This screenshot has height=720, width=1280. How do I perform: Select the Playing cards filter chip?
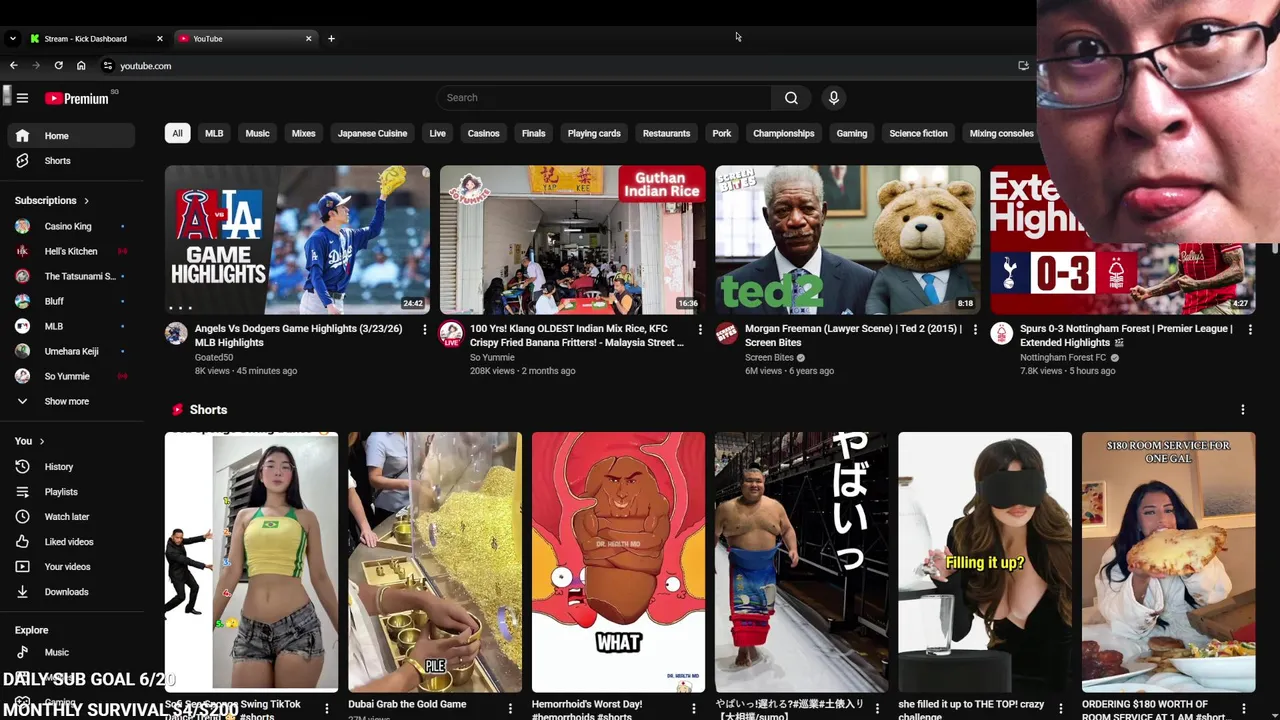594,133
